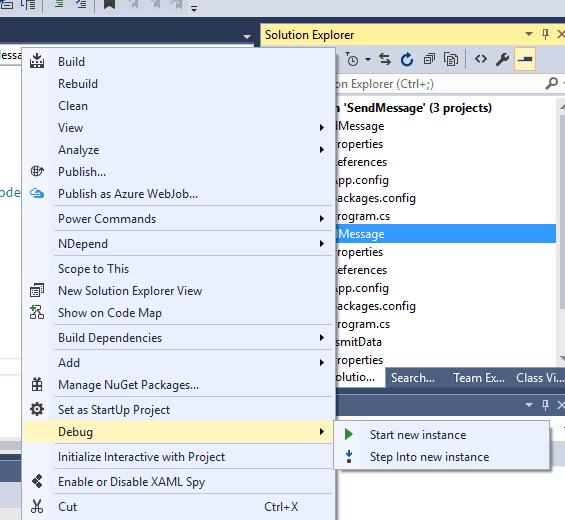Select Rebuild from the context menu
The image size is (565, 520).
178,84
